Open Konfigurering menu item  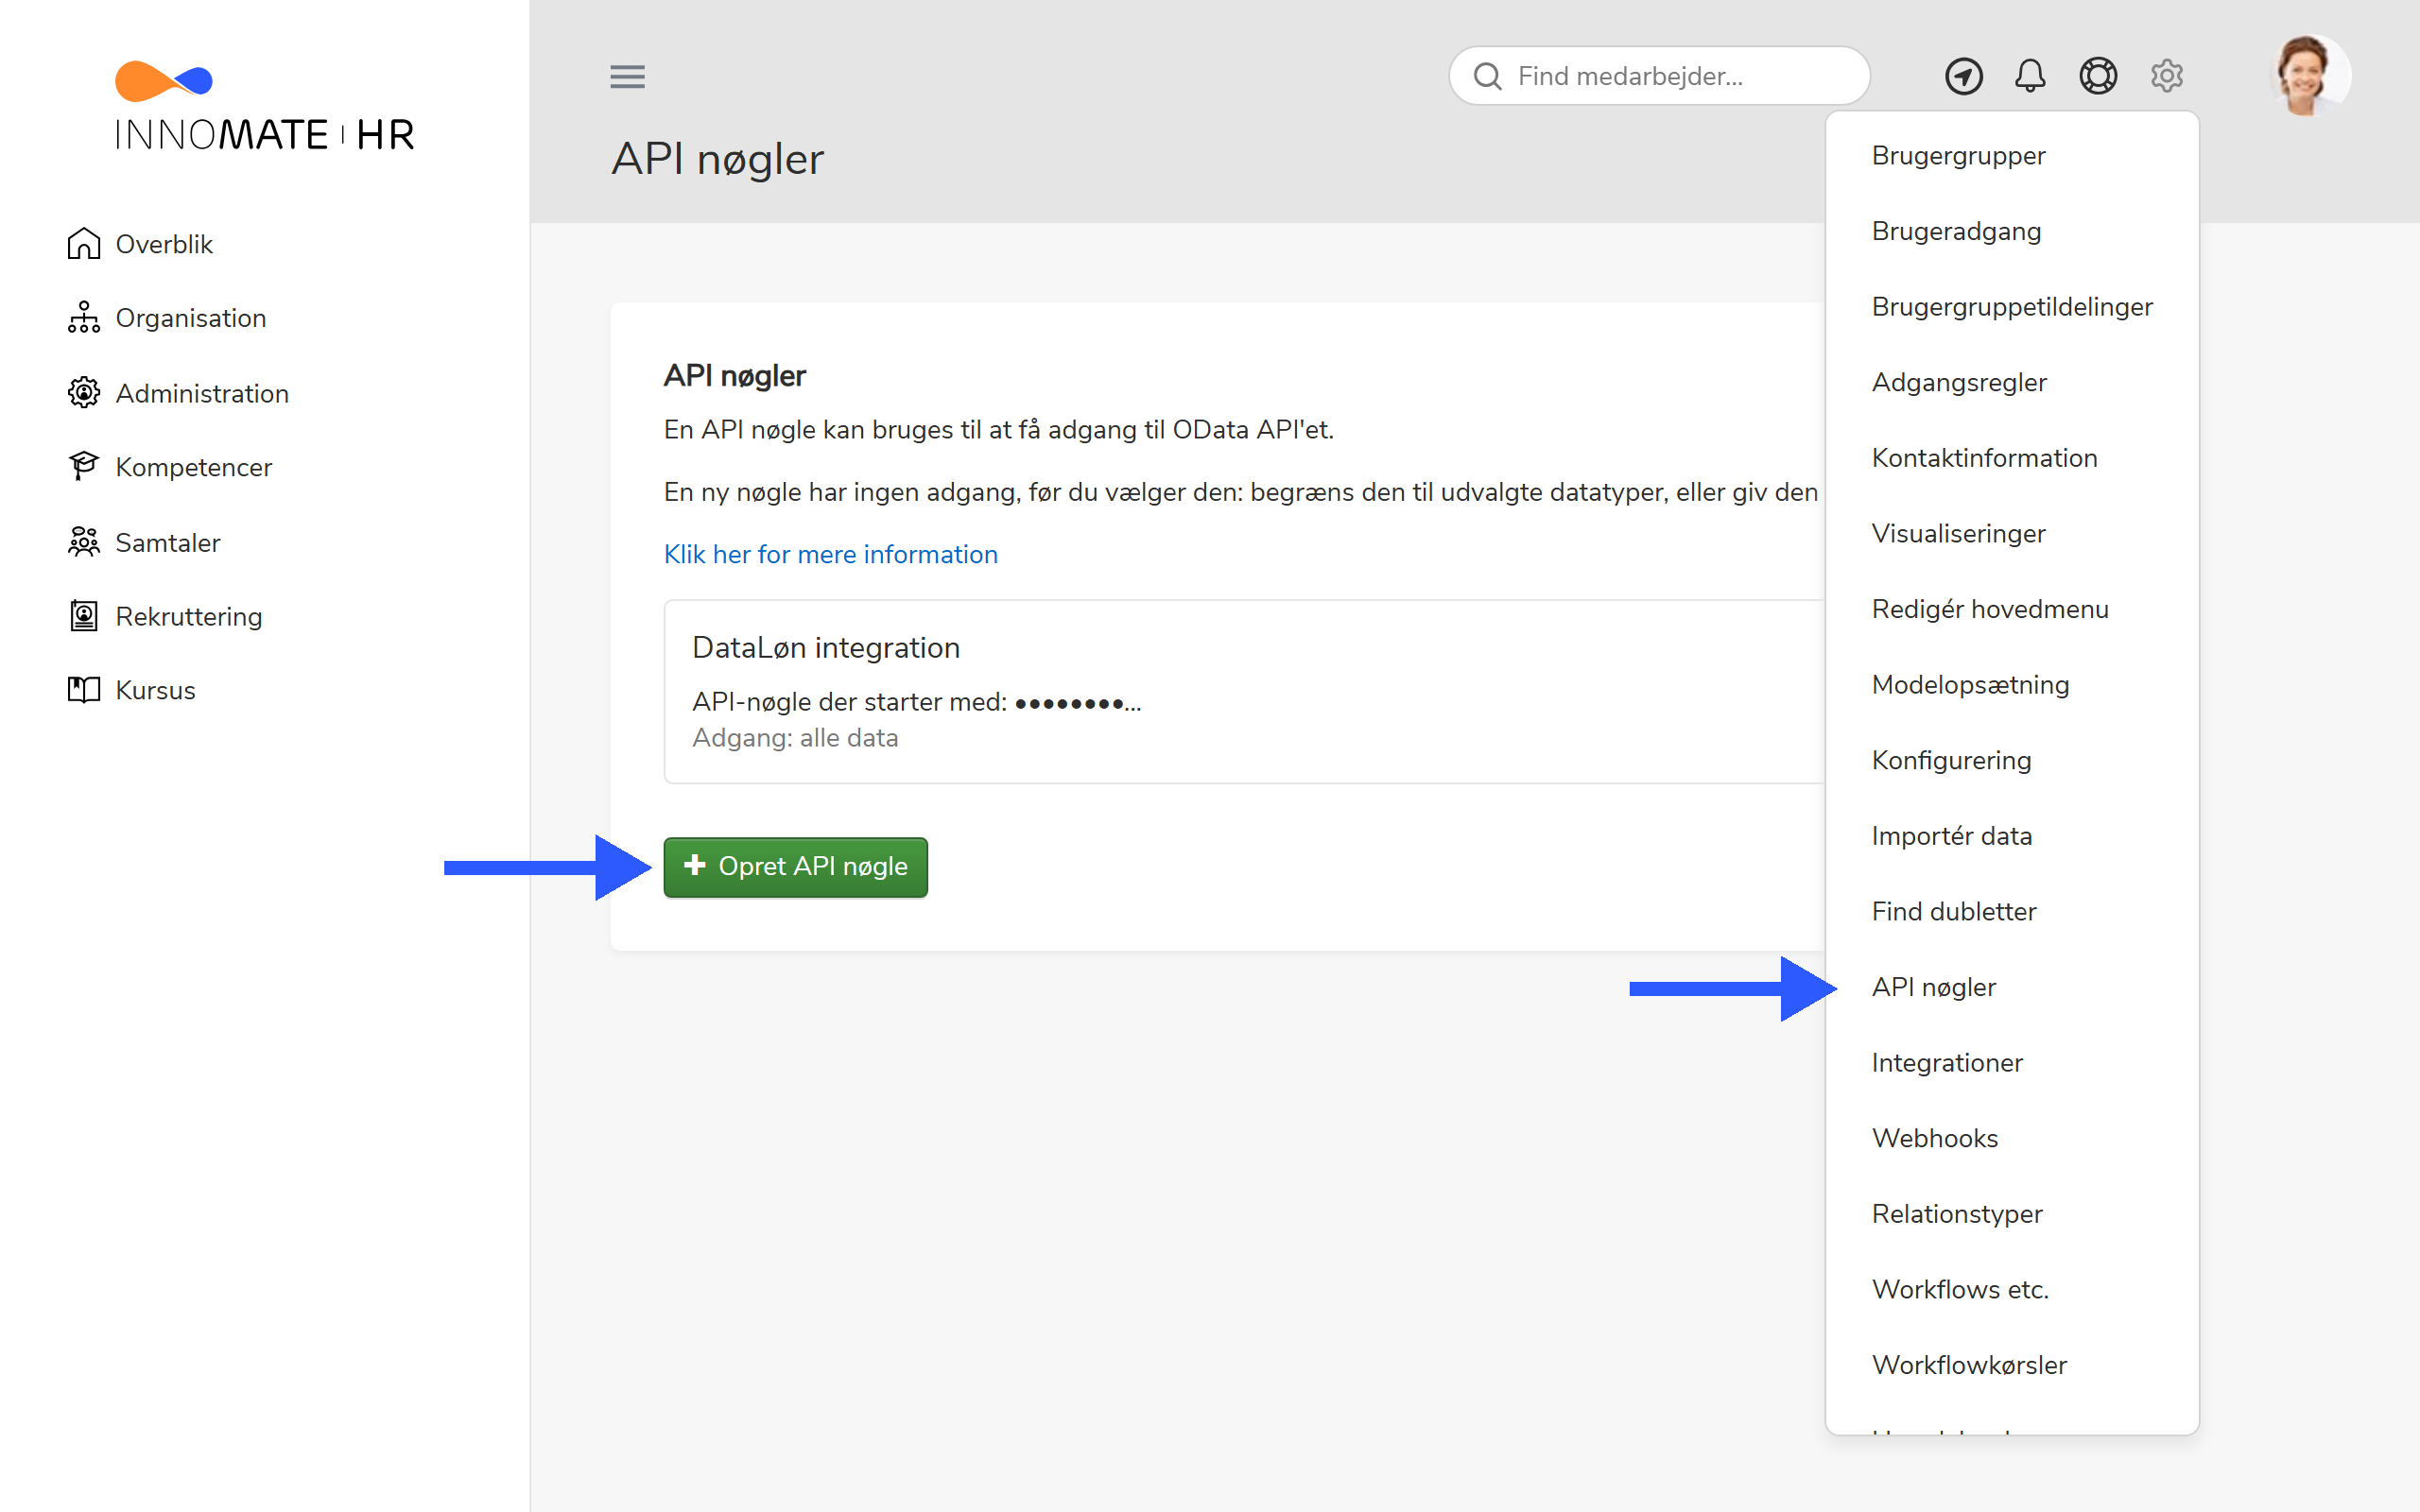pos(1951,760)
